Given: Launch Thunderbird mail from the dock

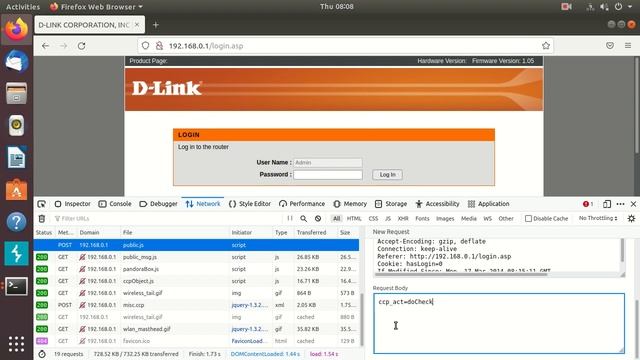Looking at the screenshot, I should click(x=16, y=61).
